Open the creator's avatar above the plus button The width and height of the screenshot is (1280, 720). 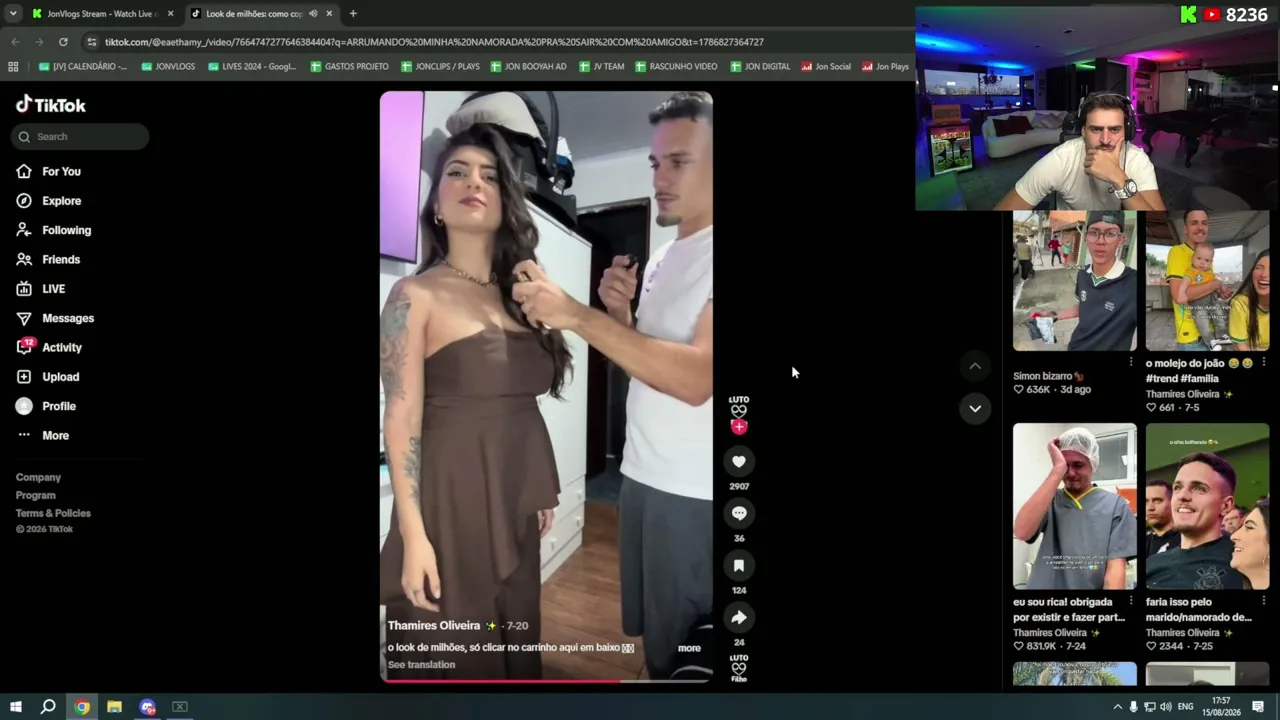coord(739,405)
